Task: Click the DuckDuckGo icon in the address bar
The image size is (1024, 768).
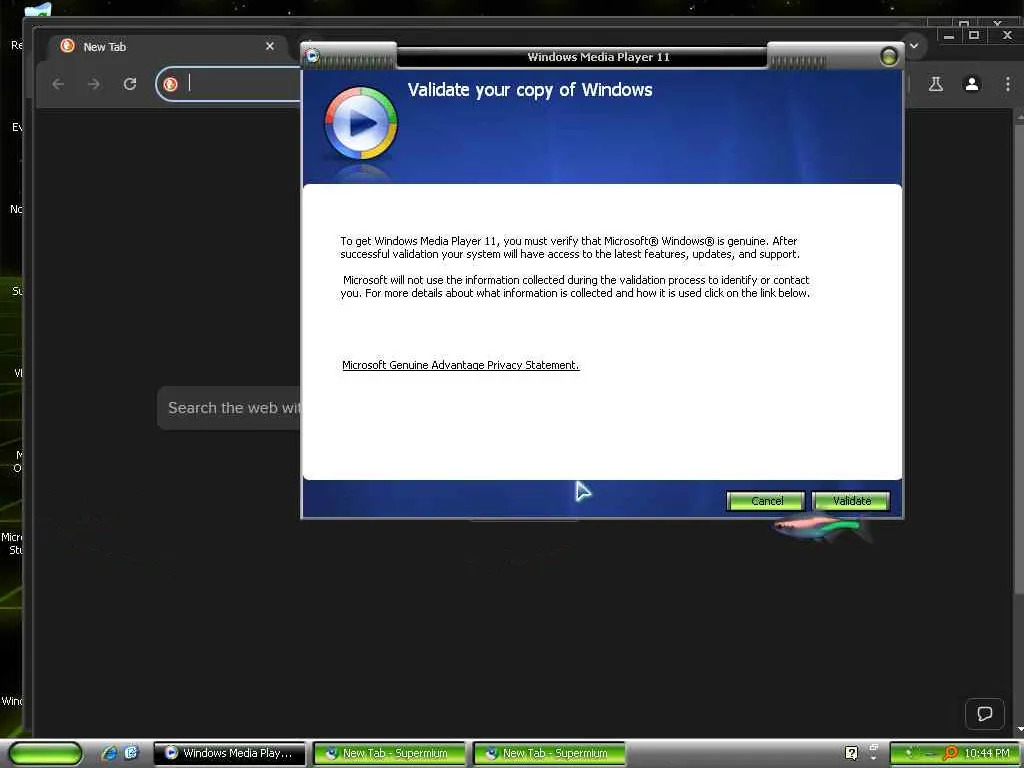Action: point(170,84)
